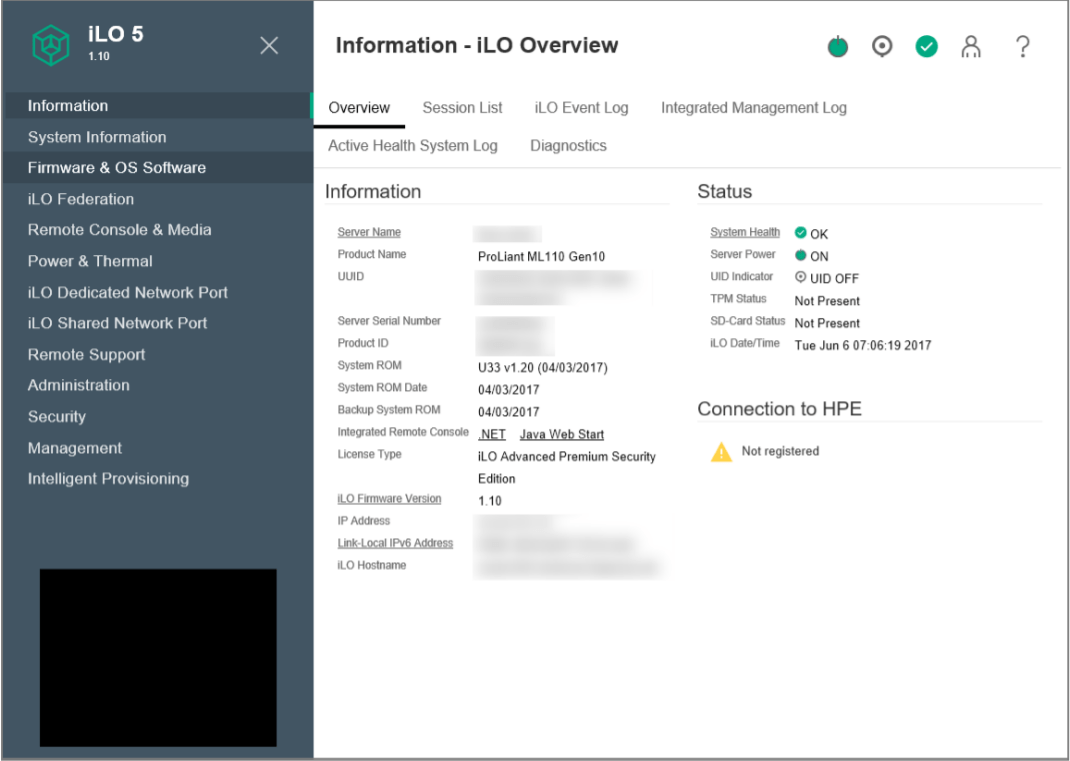Click the green health checkmark icon

click(x=927, y=47)
